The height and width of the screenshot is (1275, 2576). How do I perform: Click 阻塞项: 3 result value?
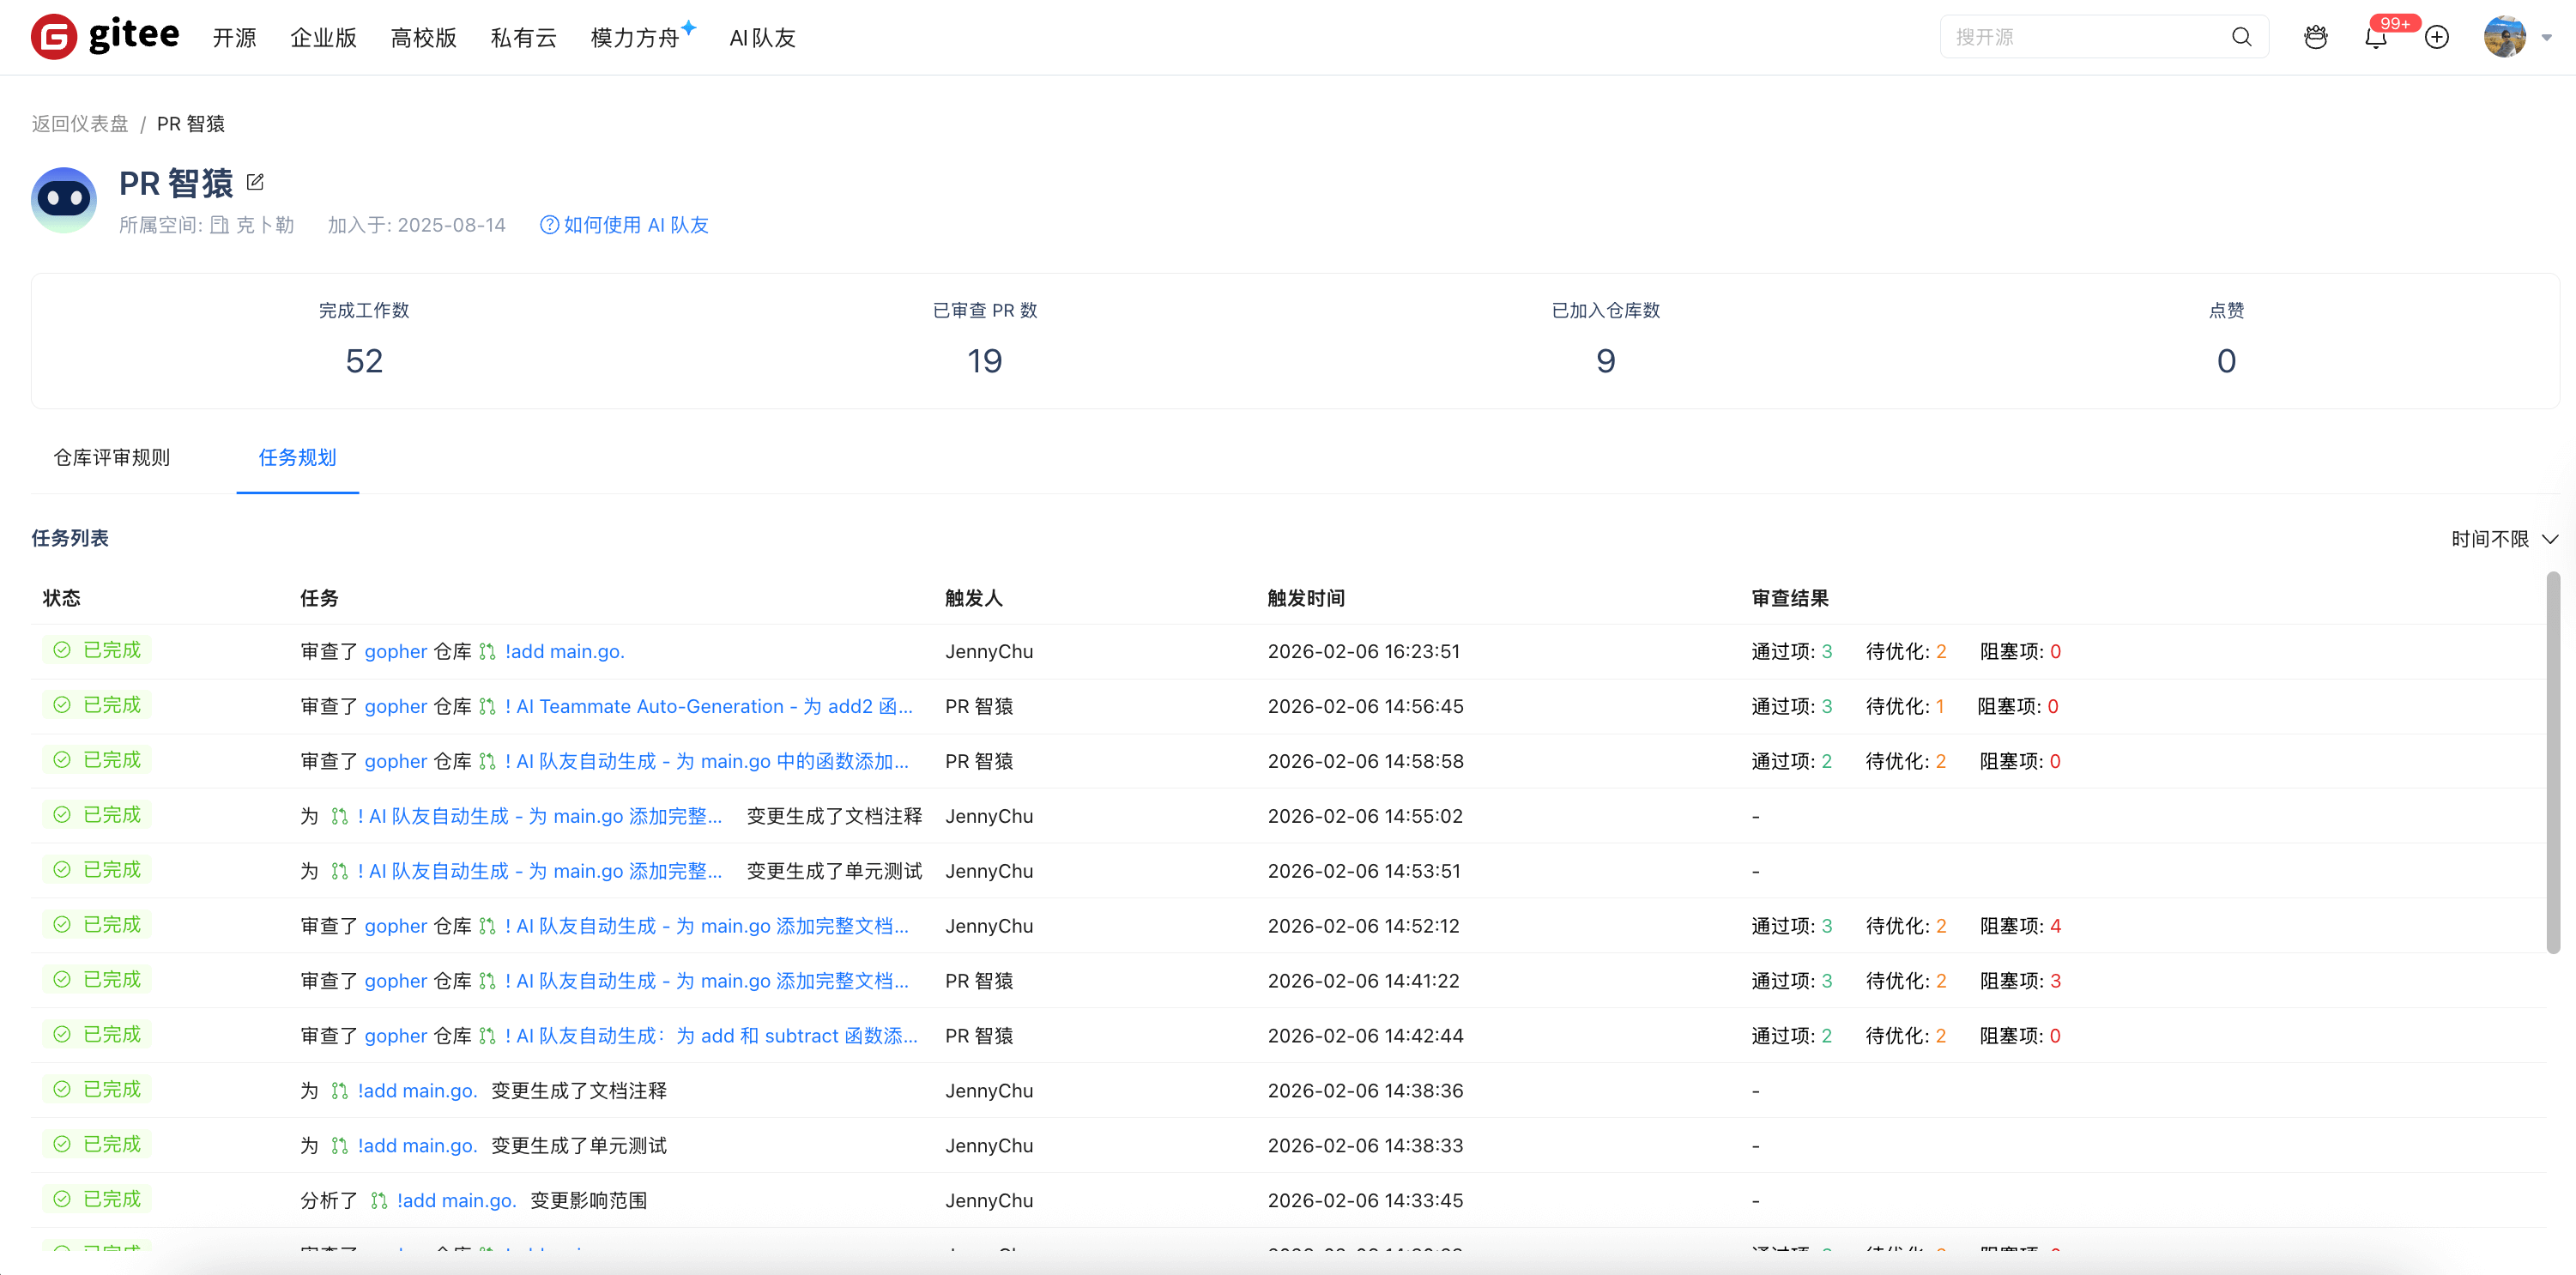pyautogui.click(x=2020, y=982)
